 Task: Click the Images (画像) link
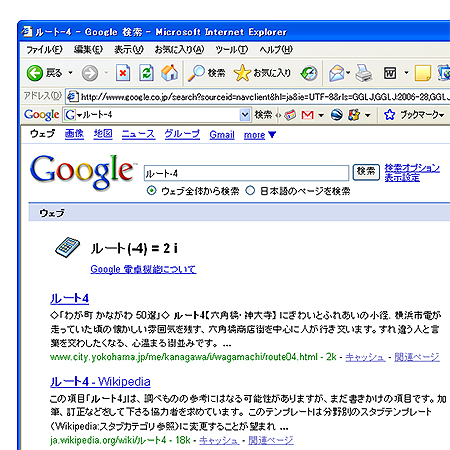tap(74, 134)
